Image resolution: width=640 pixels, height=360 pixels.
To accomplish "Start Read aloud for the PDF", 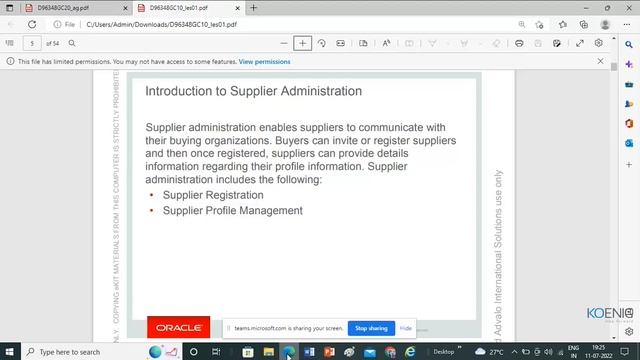I will click(386, 43).
